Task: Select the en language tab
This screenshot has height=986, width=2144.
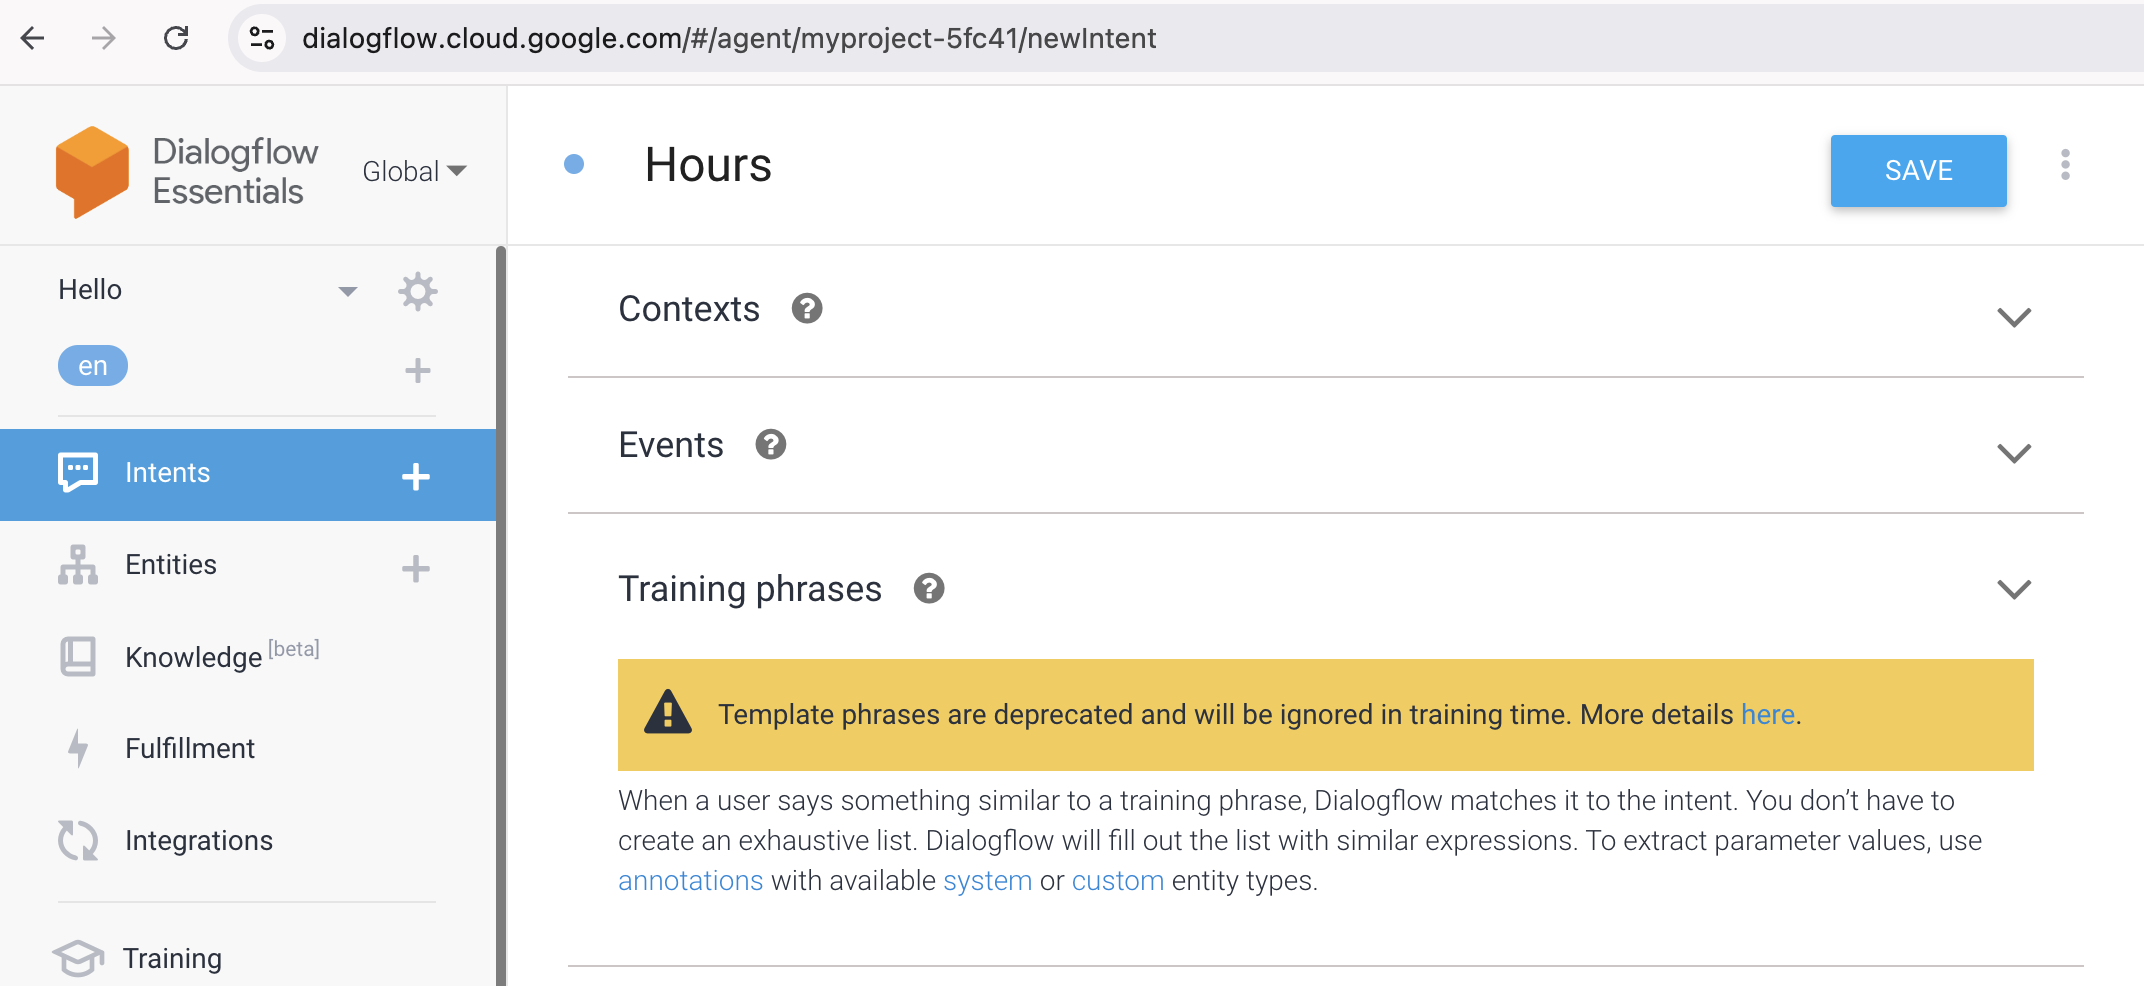Action: pyautogui.click(x=92, y=365)
